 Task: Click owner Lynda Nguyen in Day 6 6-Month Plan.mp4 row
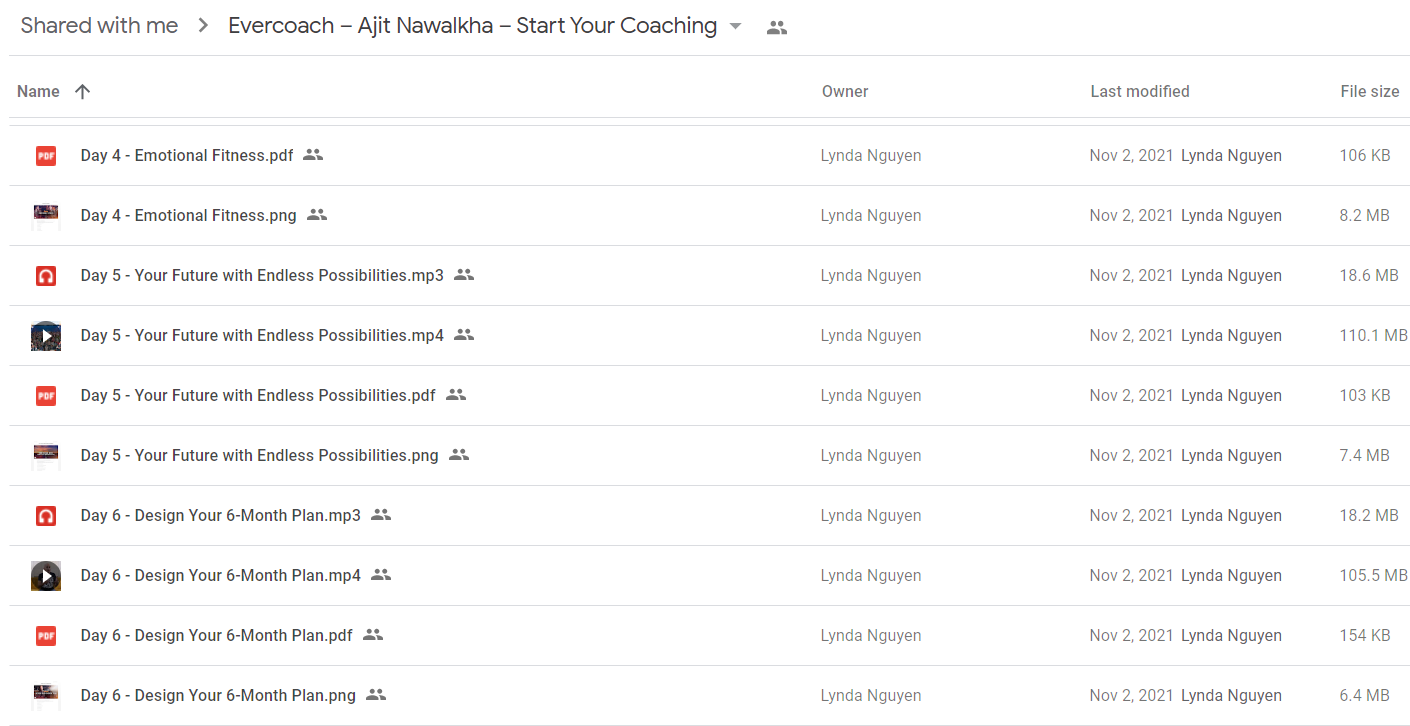871,575
